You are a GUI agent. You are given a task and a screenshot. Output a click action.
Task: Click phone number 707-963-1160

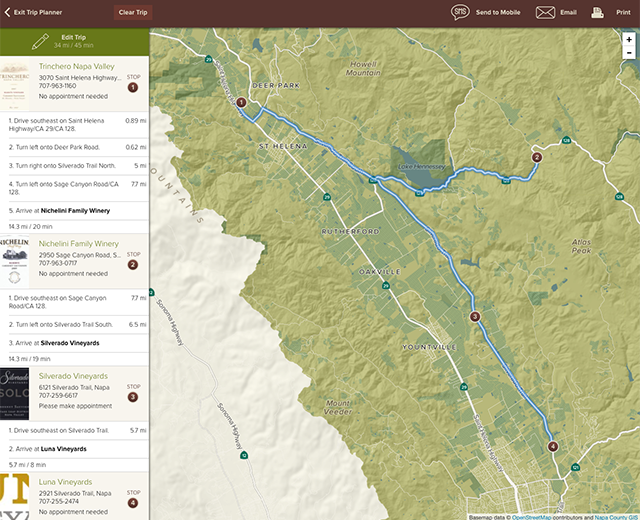coord(58,86)
